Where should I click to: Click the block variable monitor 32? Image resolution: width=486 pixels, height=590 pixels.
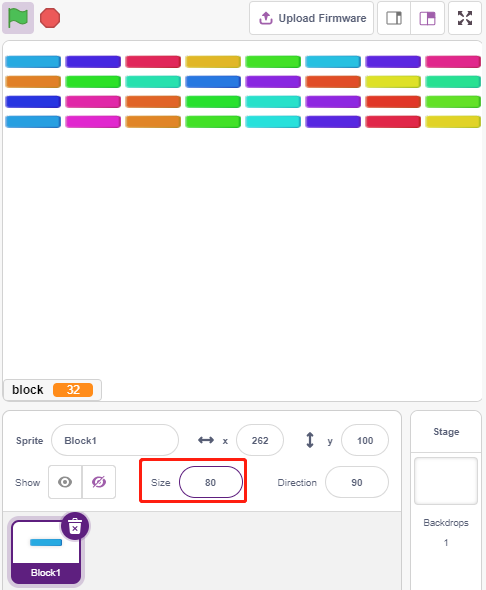tap(52, 390)
